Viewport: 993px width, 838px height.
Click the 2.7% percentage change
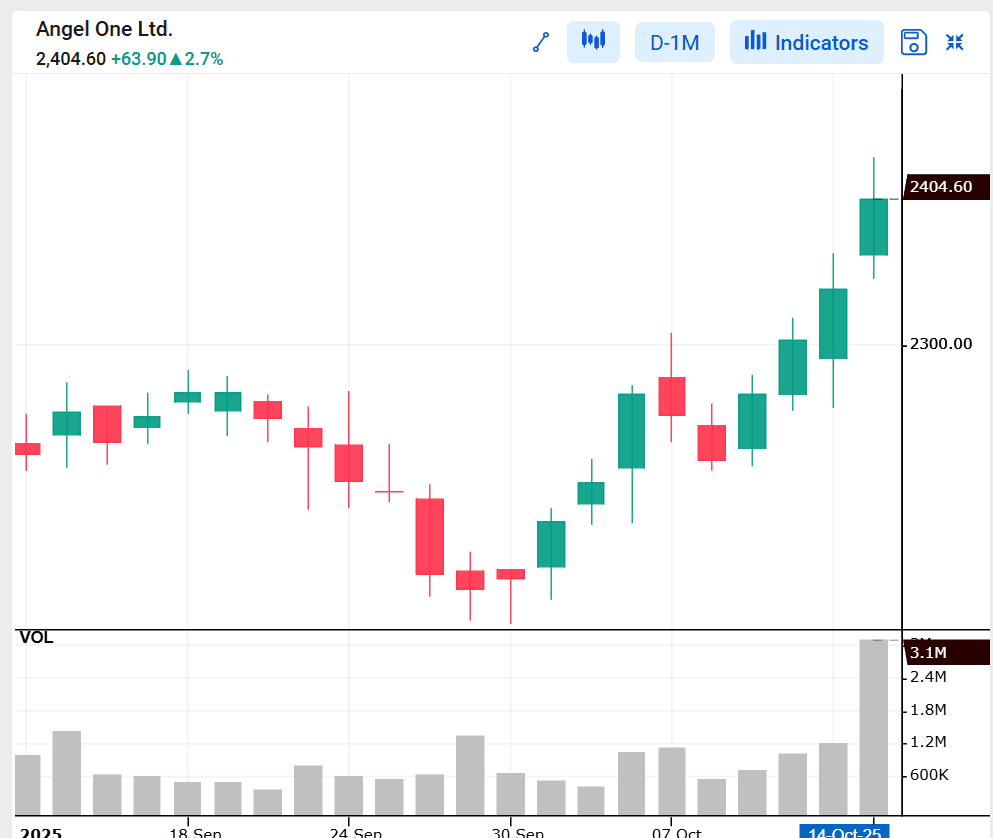pos(204,59)
